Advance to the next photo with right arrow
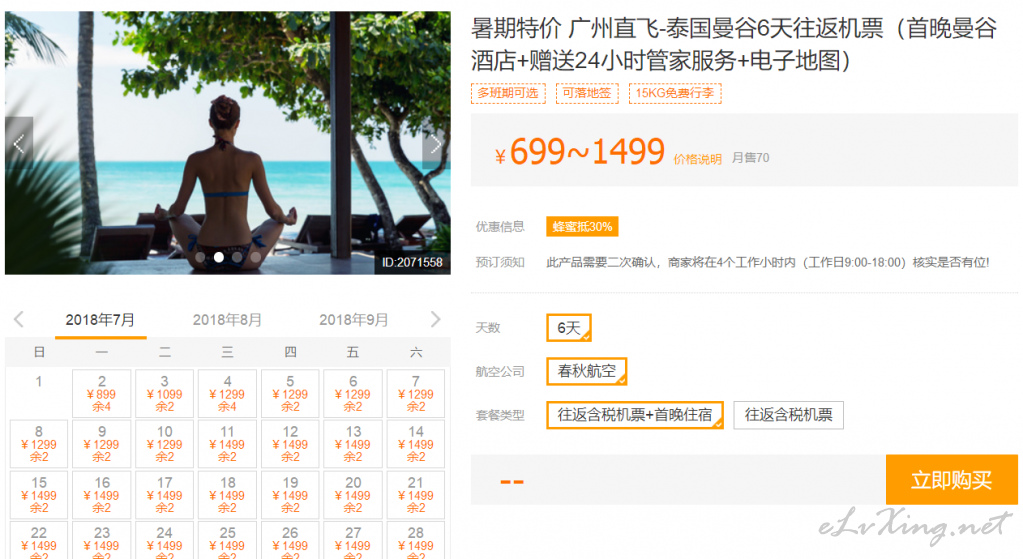The width and height of the screenshot is (1023, 559). (436, 144)
